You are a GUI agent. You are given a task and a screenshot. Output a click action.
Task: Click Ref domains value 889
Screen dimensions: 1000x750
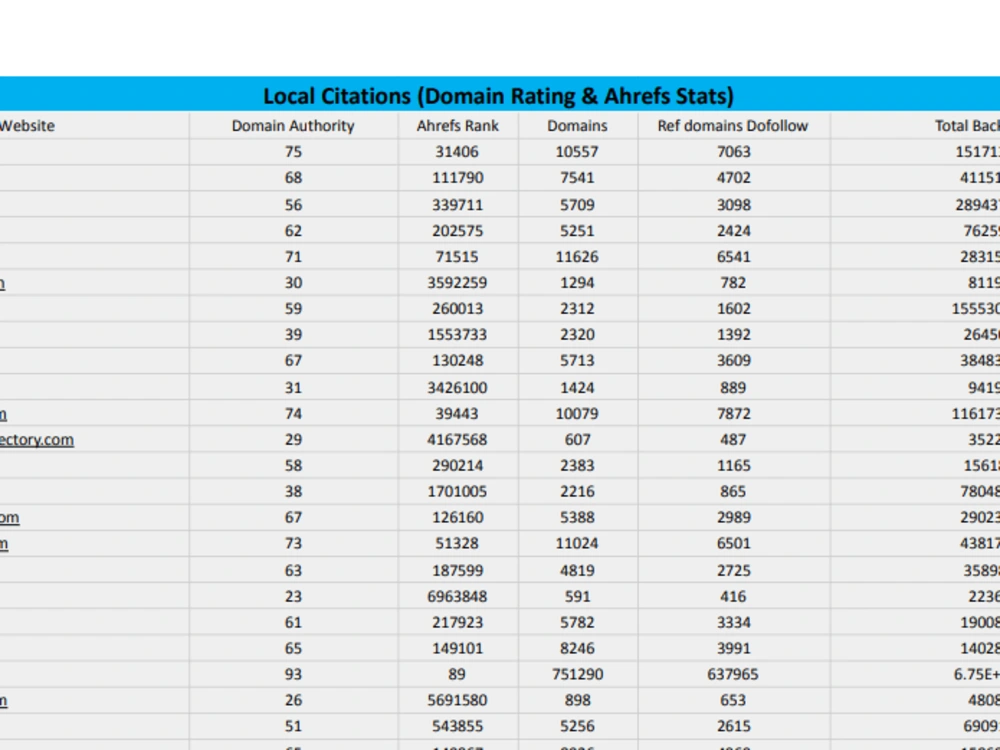coord(733,388)
